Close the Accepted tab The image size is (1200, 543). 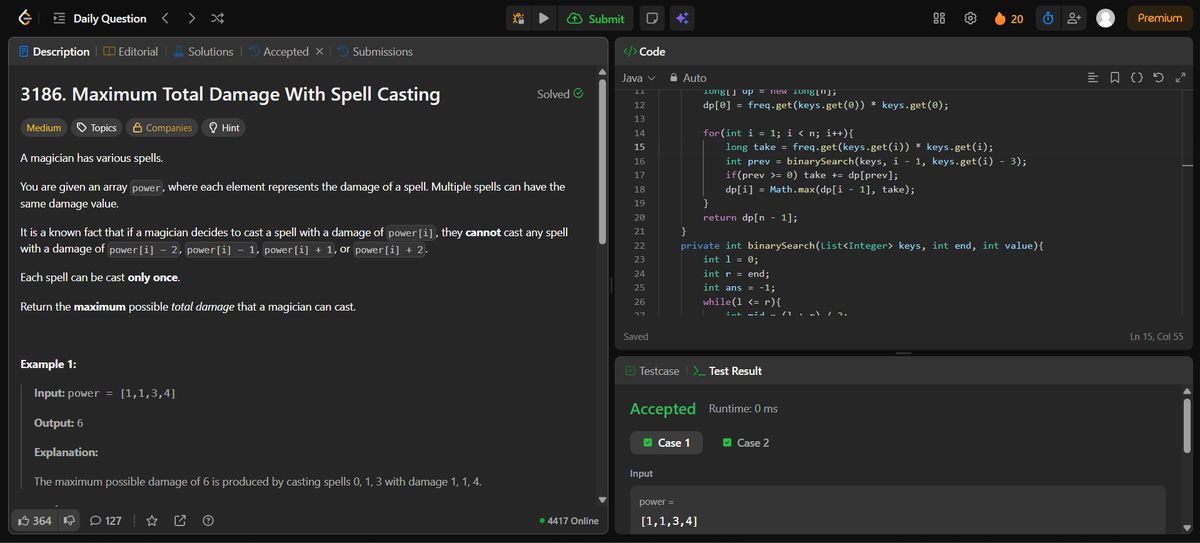(319, 51)
